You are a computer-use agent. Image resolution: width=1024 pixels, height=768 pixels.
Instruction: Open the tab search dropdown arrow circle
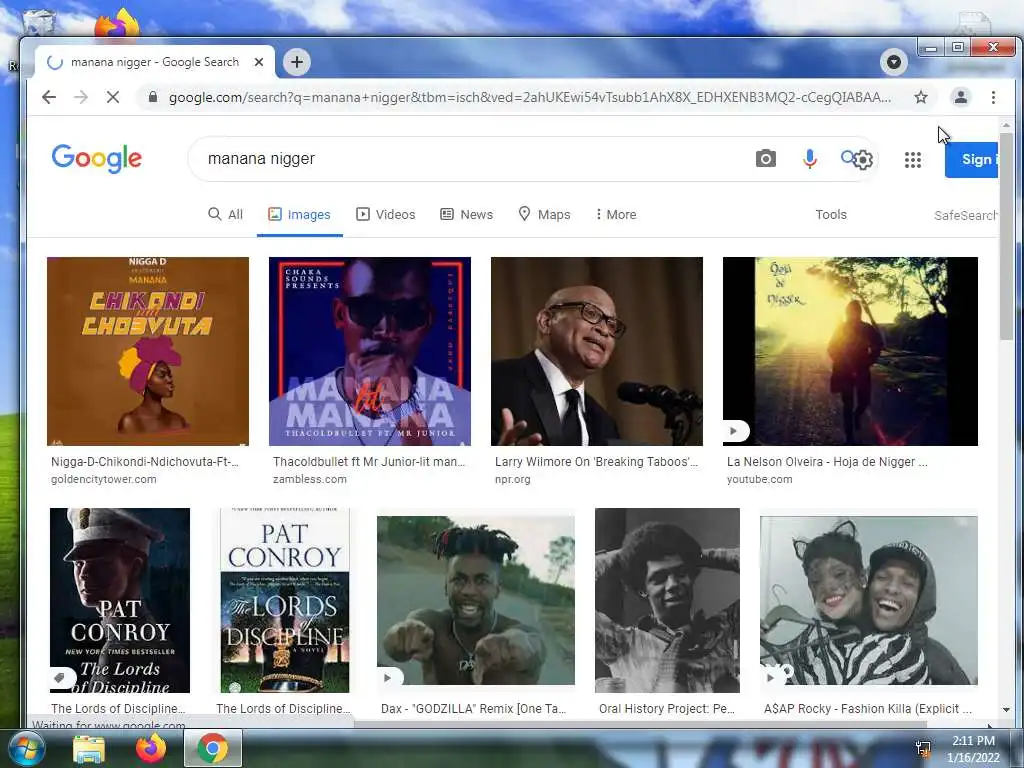pyautogui.click(x=893, y=62)
